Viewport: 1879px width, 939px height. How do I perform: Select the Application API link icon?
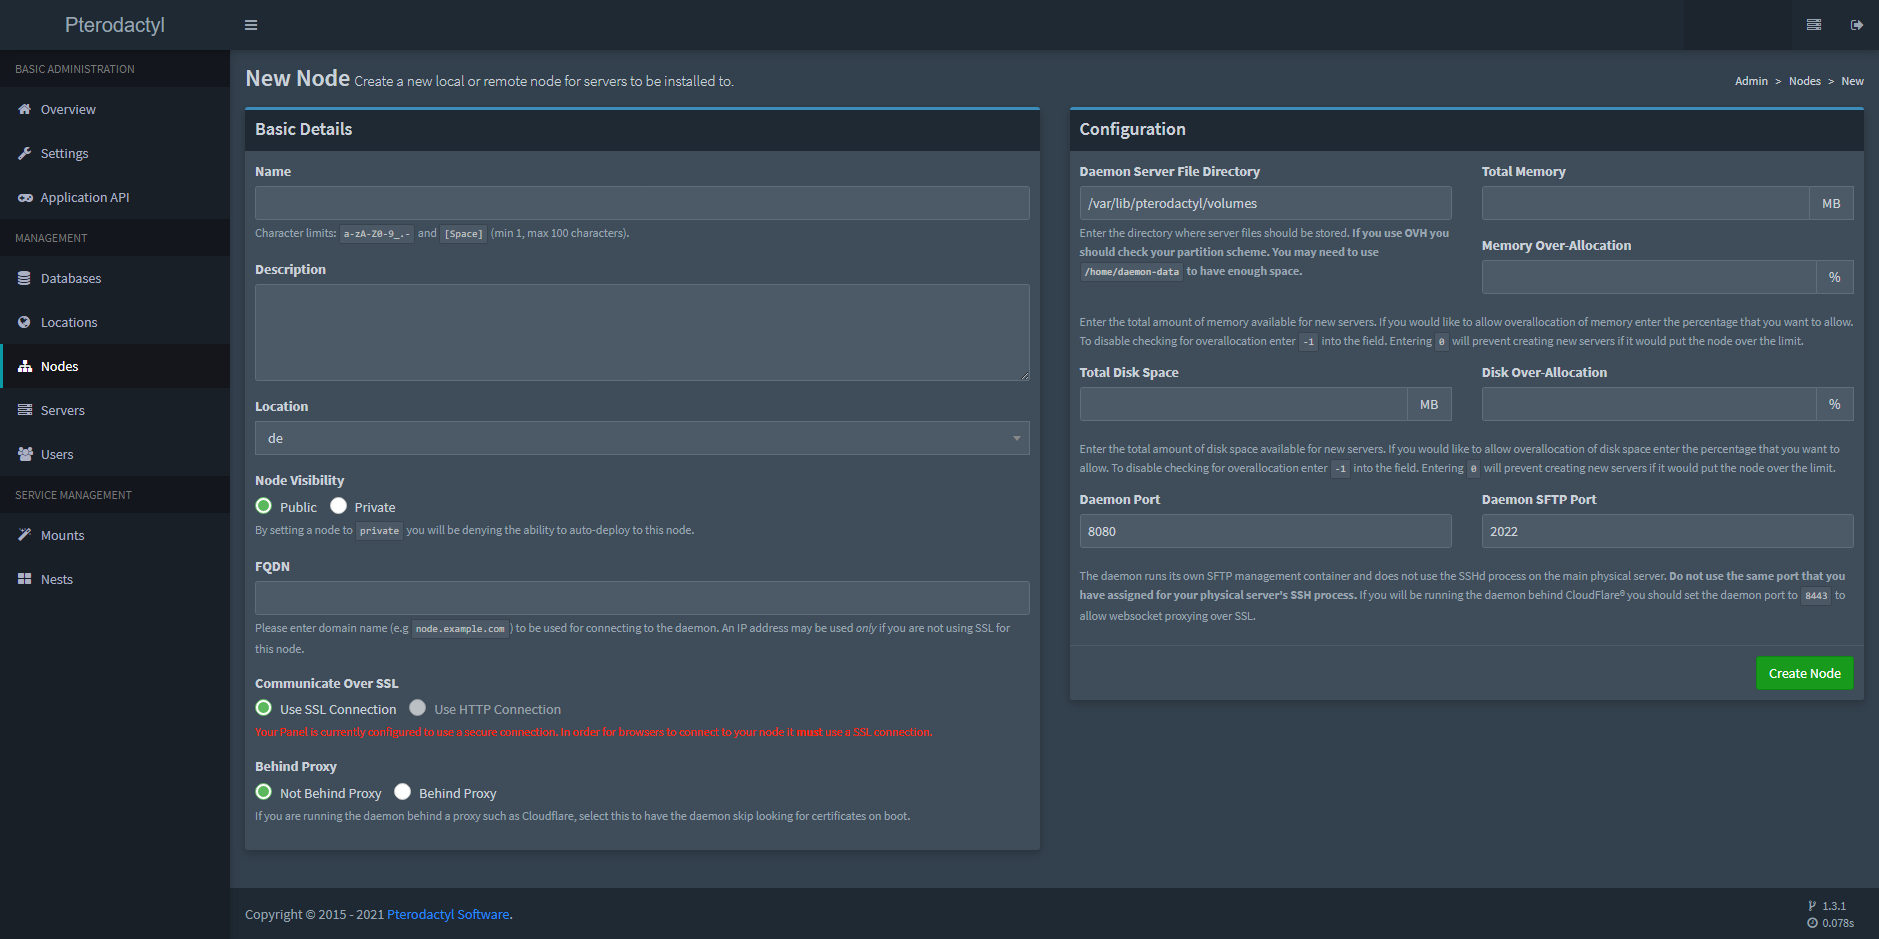(25, 197)
